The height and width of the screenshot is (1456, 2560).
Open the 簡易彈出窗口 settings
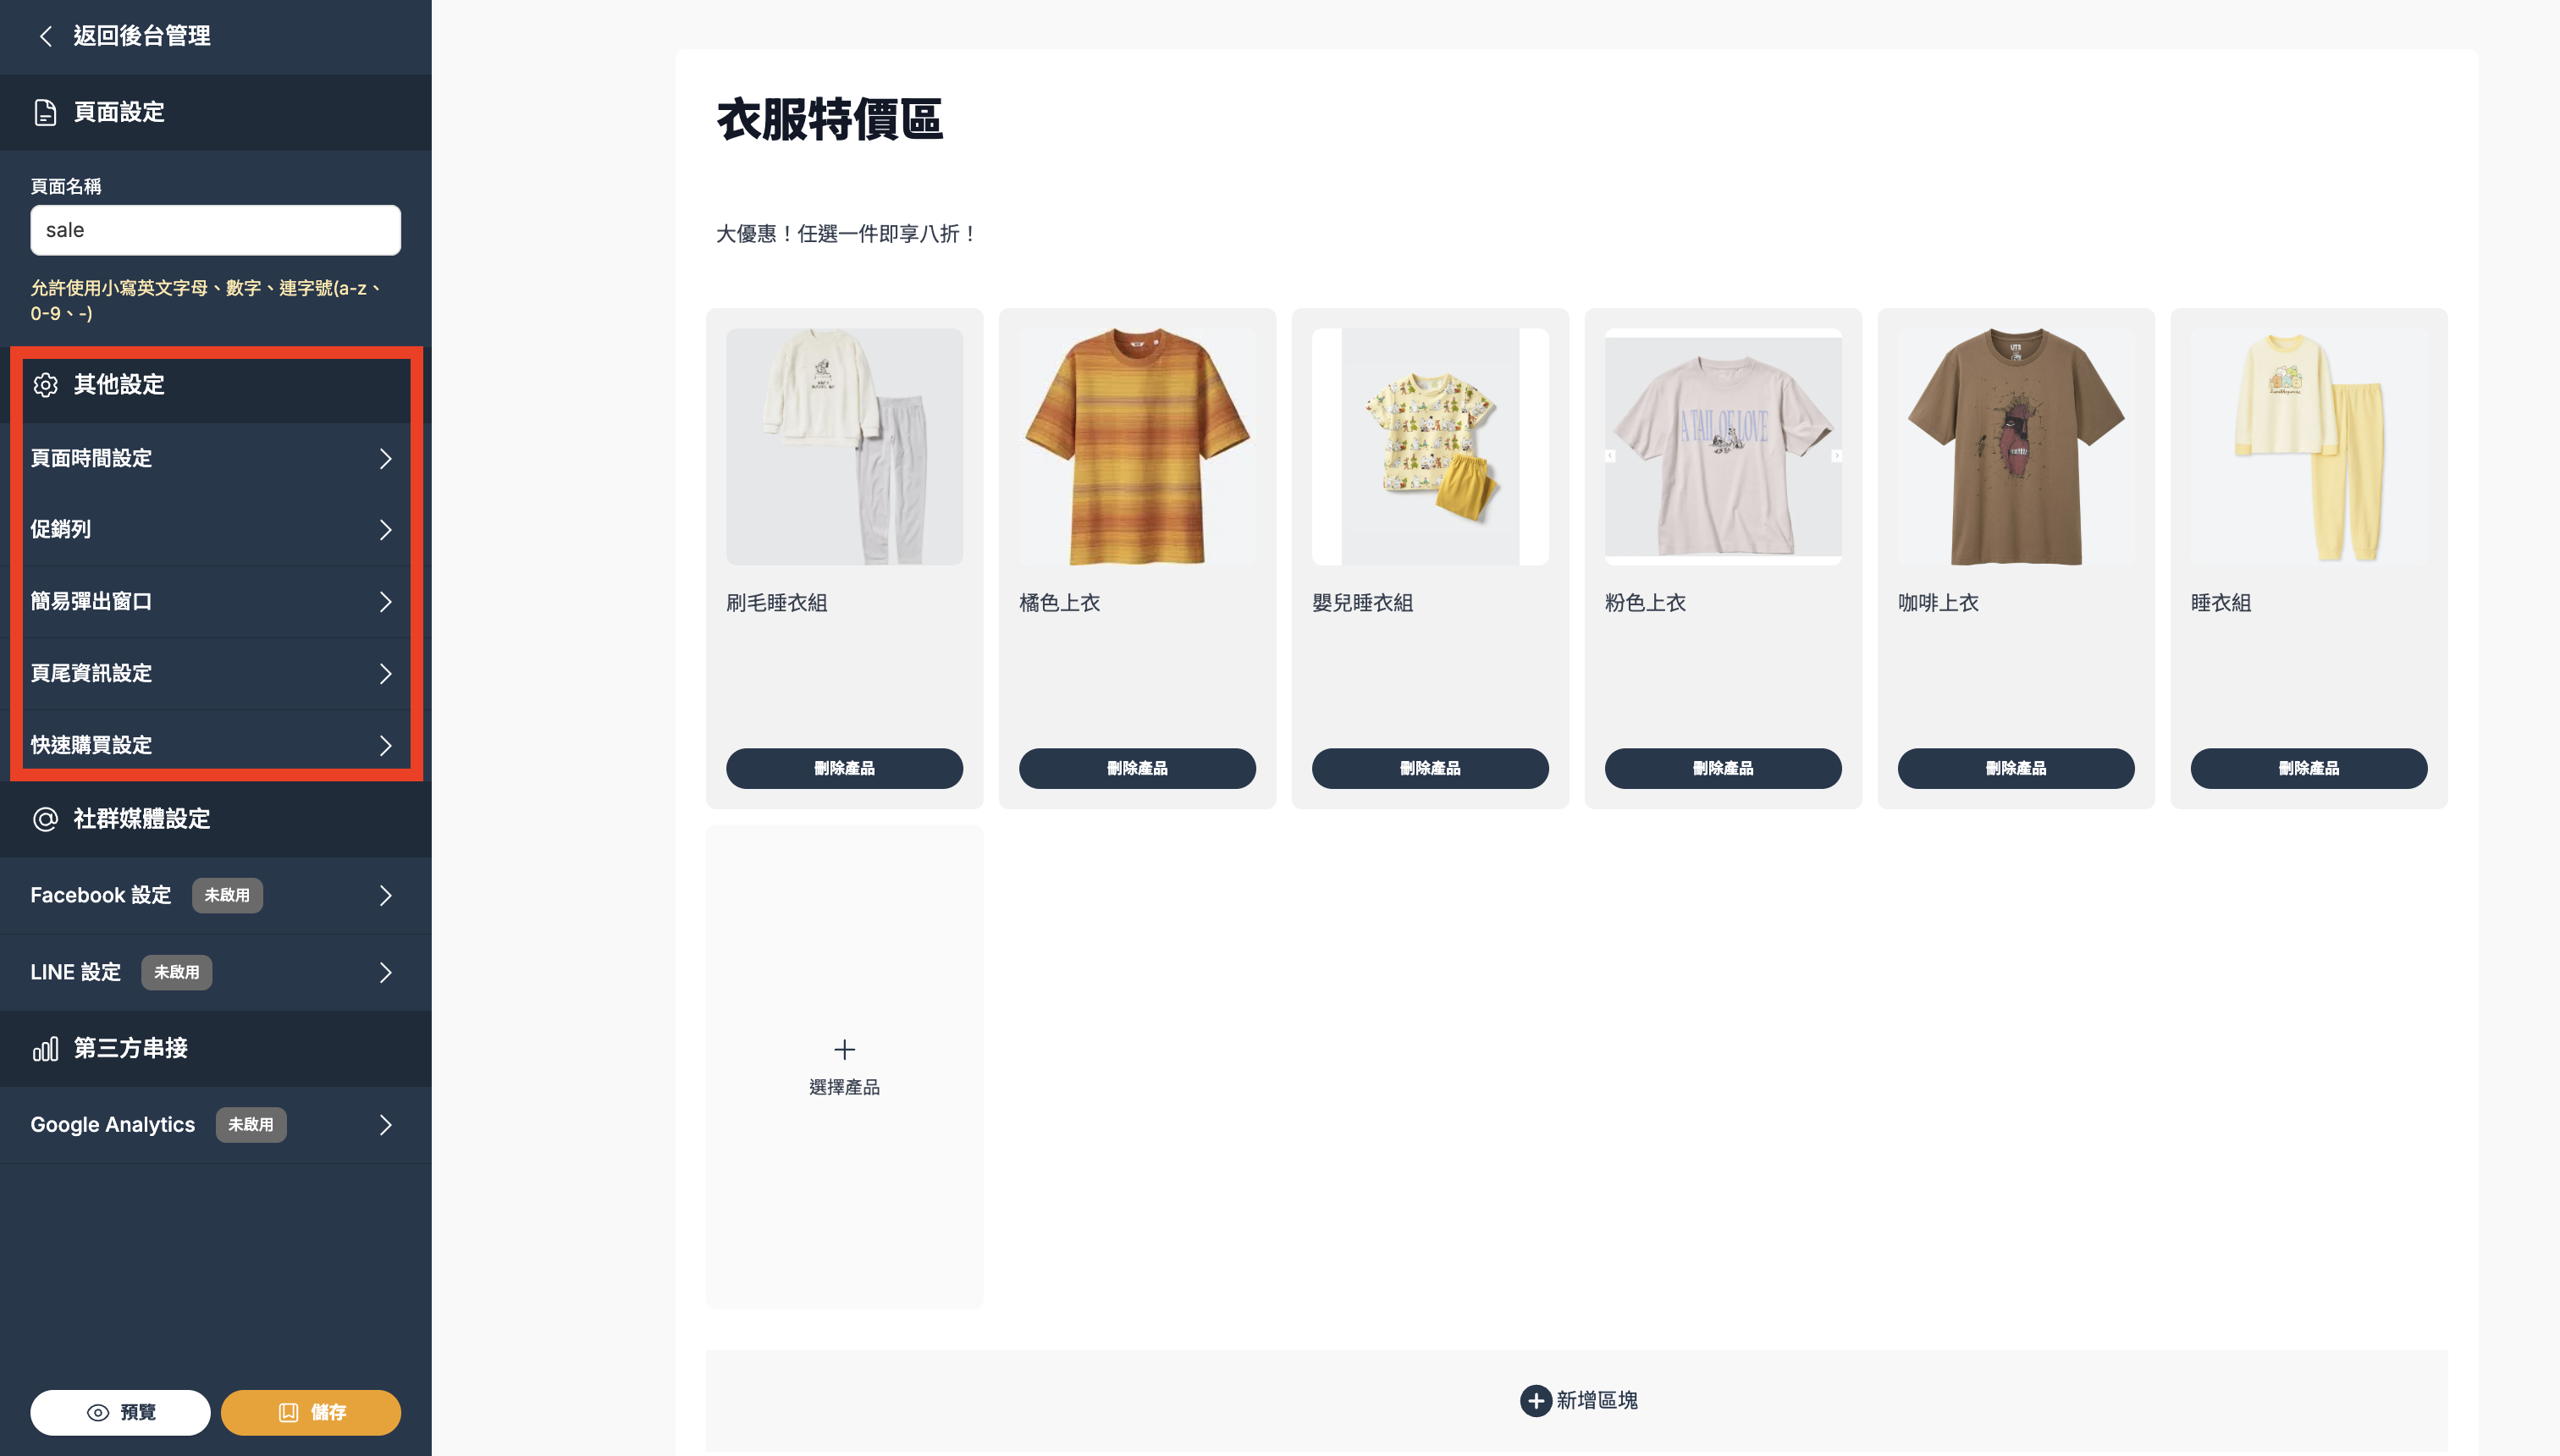click(215, 601)
